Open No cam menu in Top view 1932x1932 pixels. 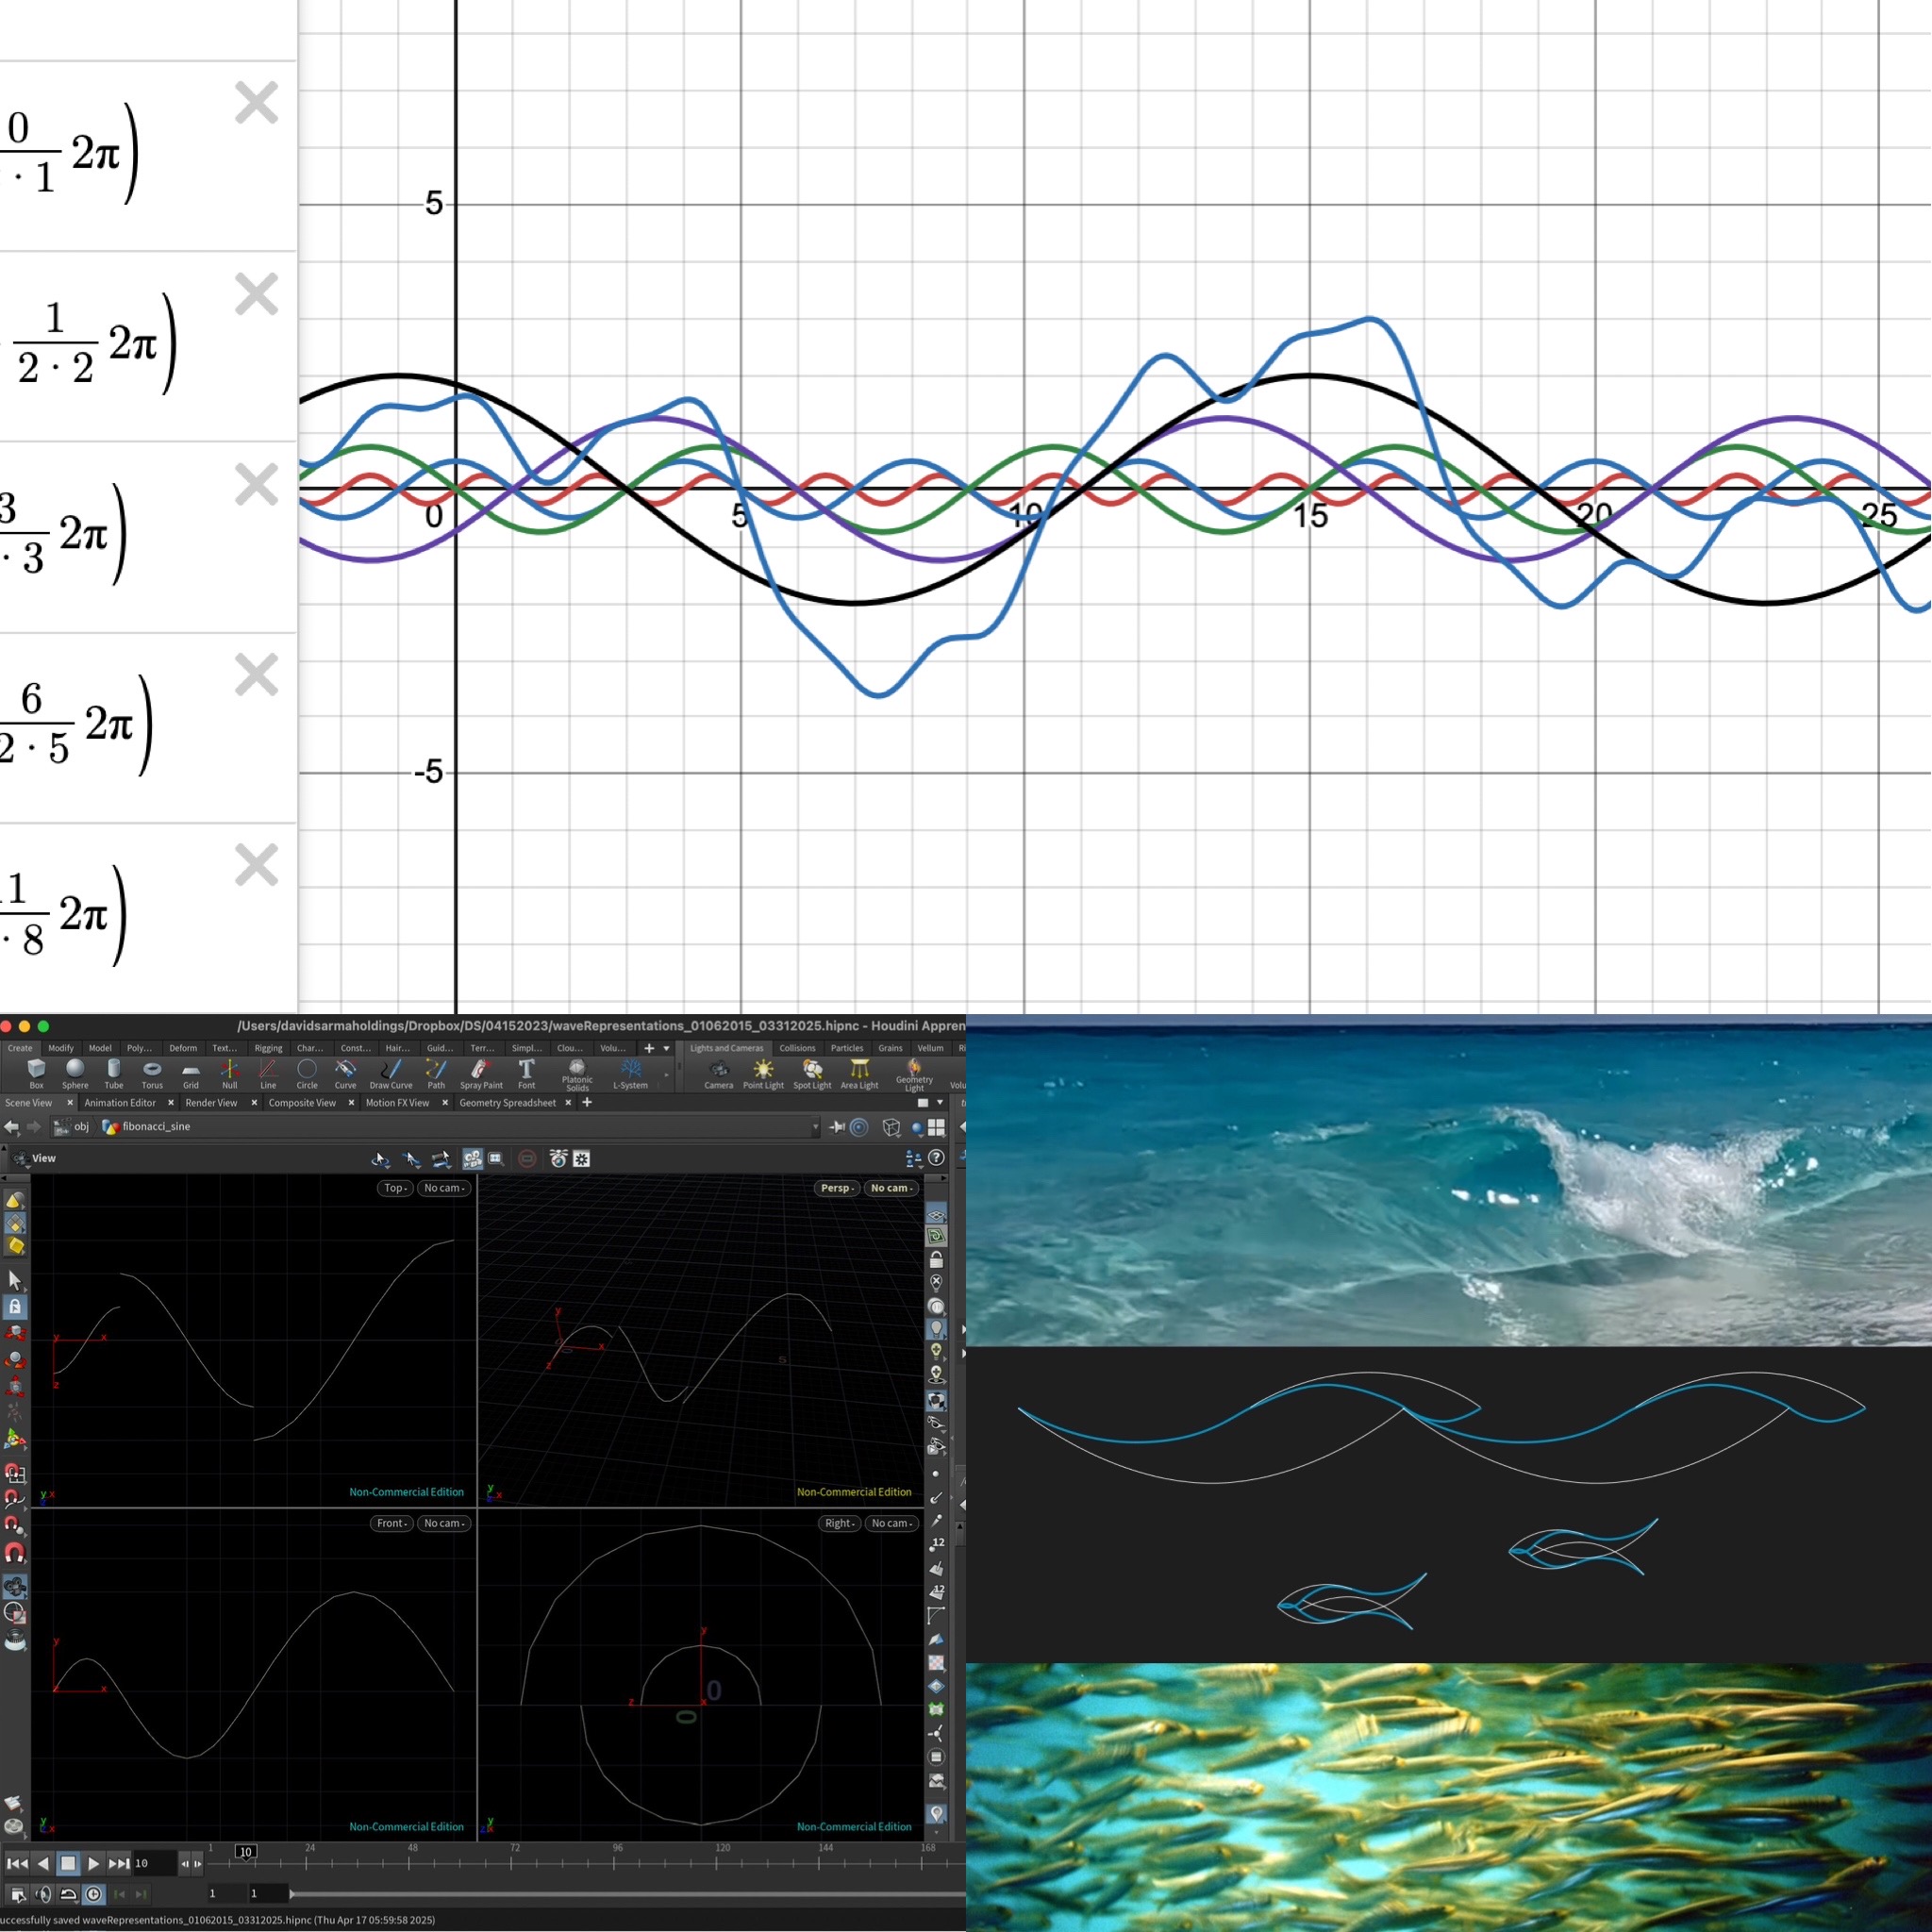click(443, 1188)
